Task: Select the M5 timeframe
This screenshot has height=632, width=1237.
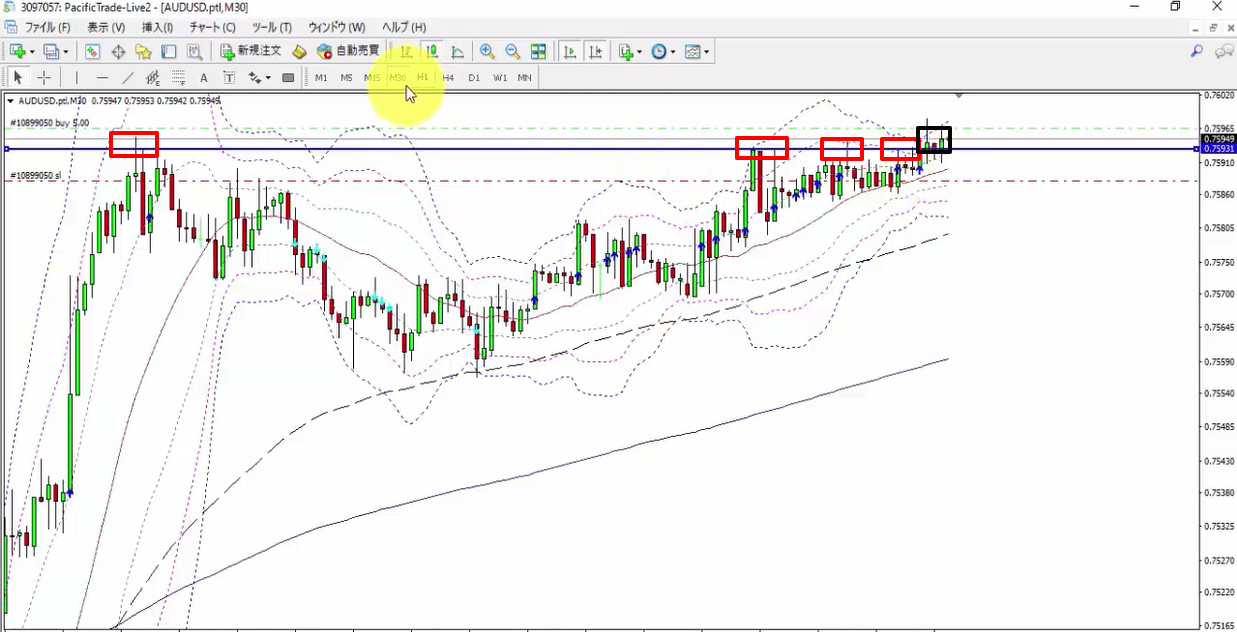Action: point(346,77)
